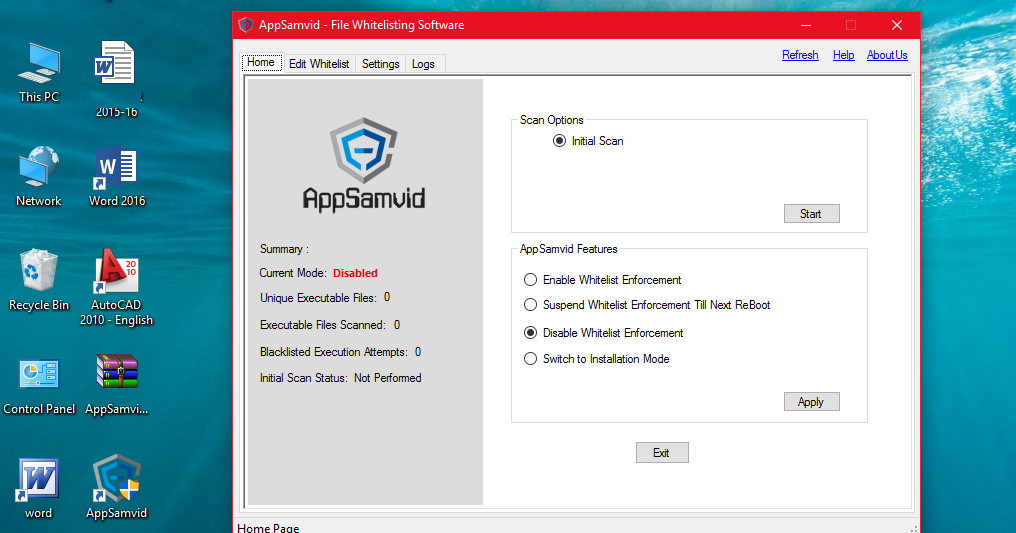1016x533 pixels.
Task: Click the Unique Executable Files: 0 line
Action: point(325,298)
